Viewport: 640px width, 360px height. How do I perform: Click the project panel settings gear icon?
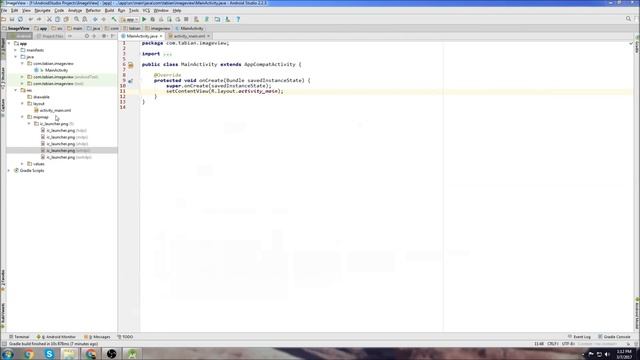click(x=104, y=36)
